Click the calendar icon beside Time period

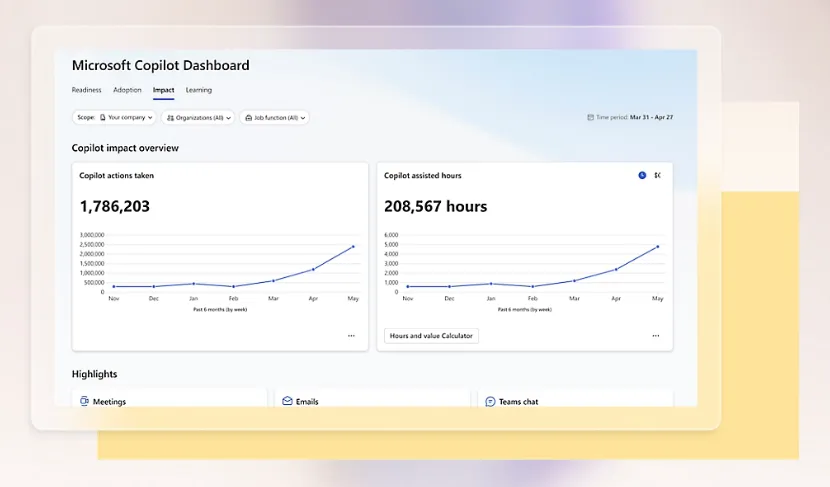(x=590, y=118)
